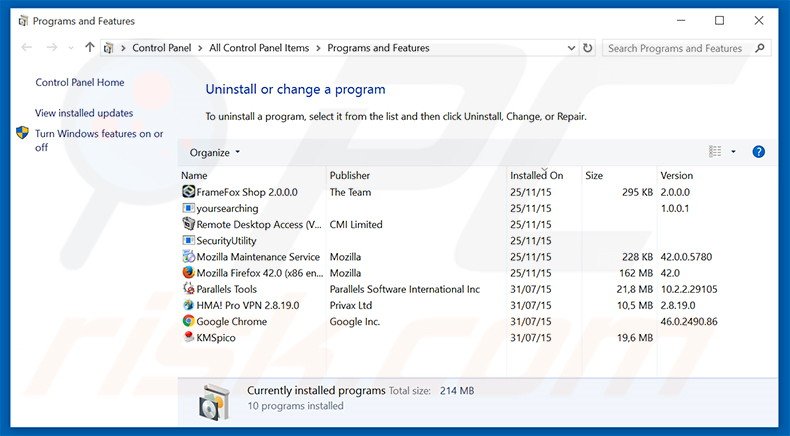Click the Parallels Tools icon
Image resolution: width=790 pixels, height=436 pixels.
pyautogui.click(x=188, y=289)
